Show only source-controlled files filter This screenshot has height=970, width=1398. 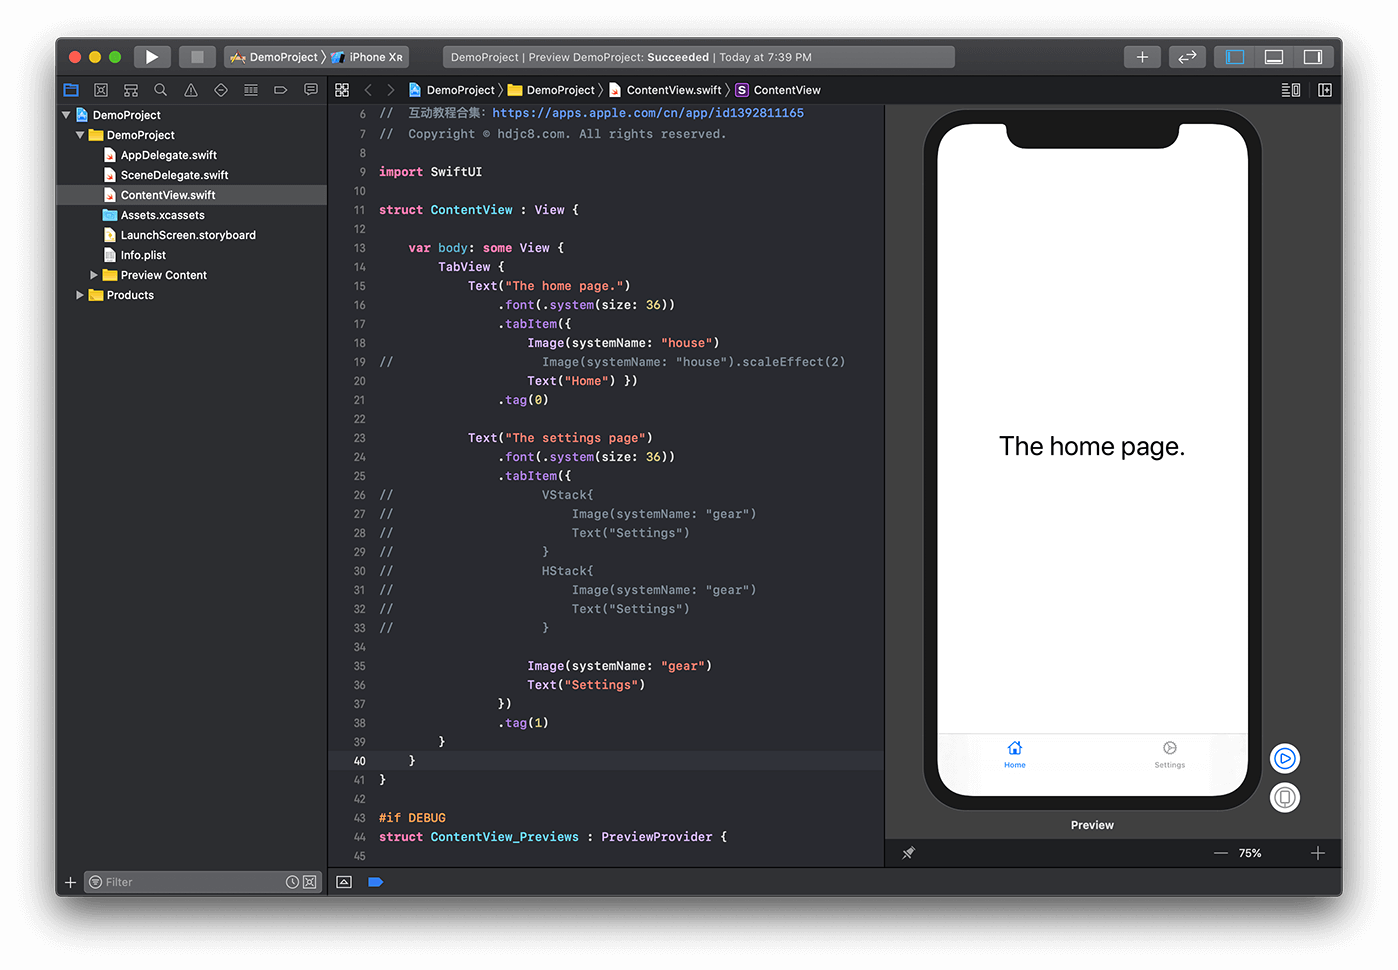310,882
